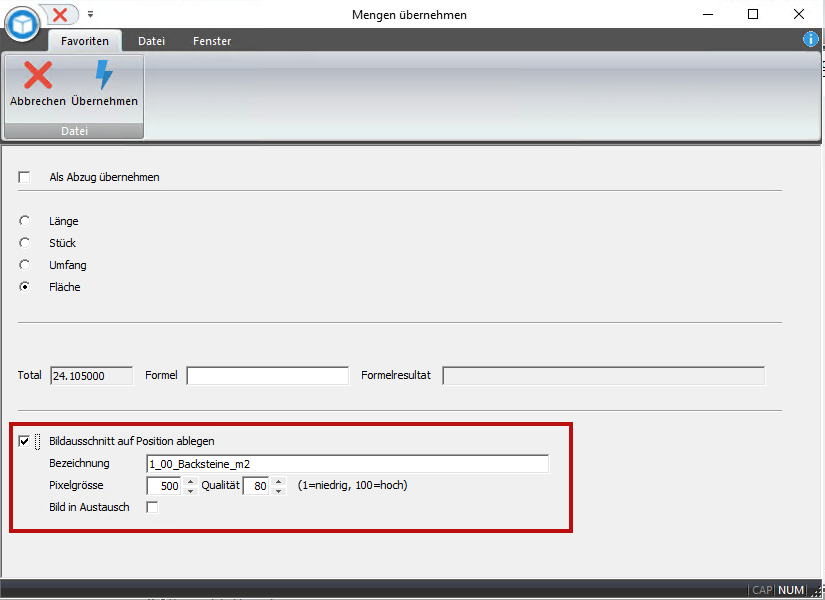Uncheck Bildausschnitt auf Position ablegen
Image resolution: width=825 pixels, height=600 pixels.
[25, 441]
